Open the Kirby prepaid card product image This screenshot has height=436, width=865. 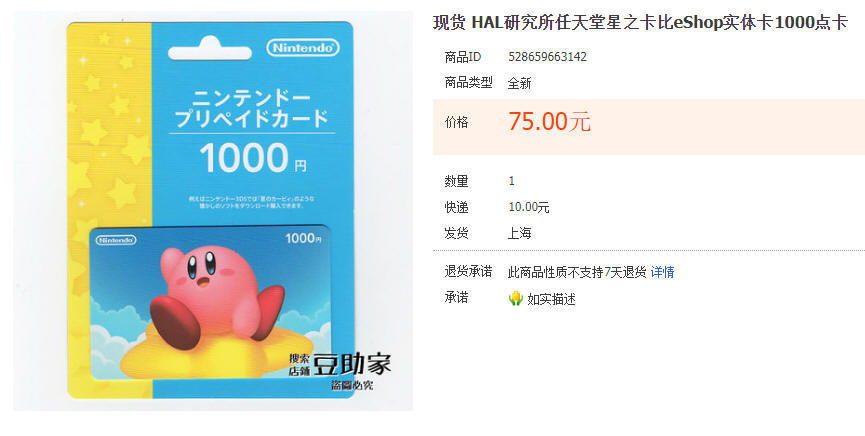click(x=212, y=211)
